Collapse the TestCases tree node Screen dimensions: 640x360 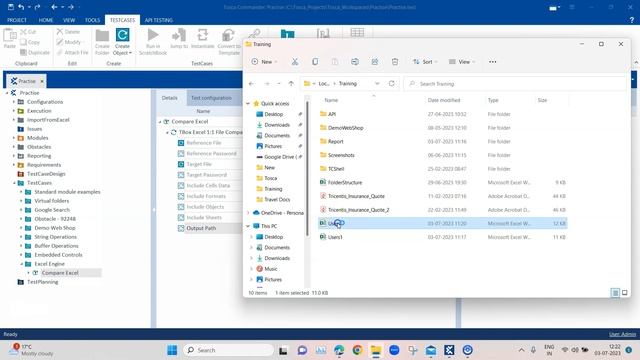coord(13,183)
